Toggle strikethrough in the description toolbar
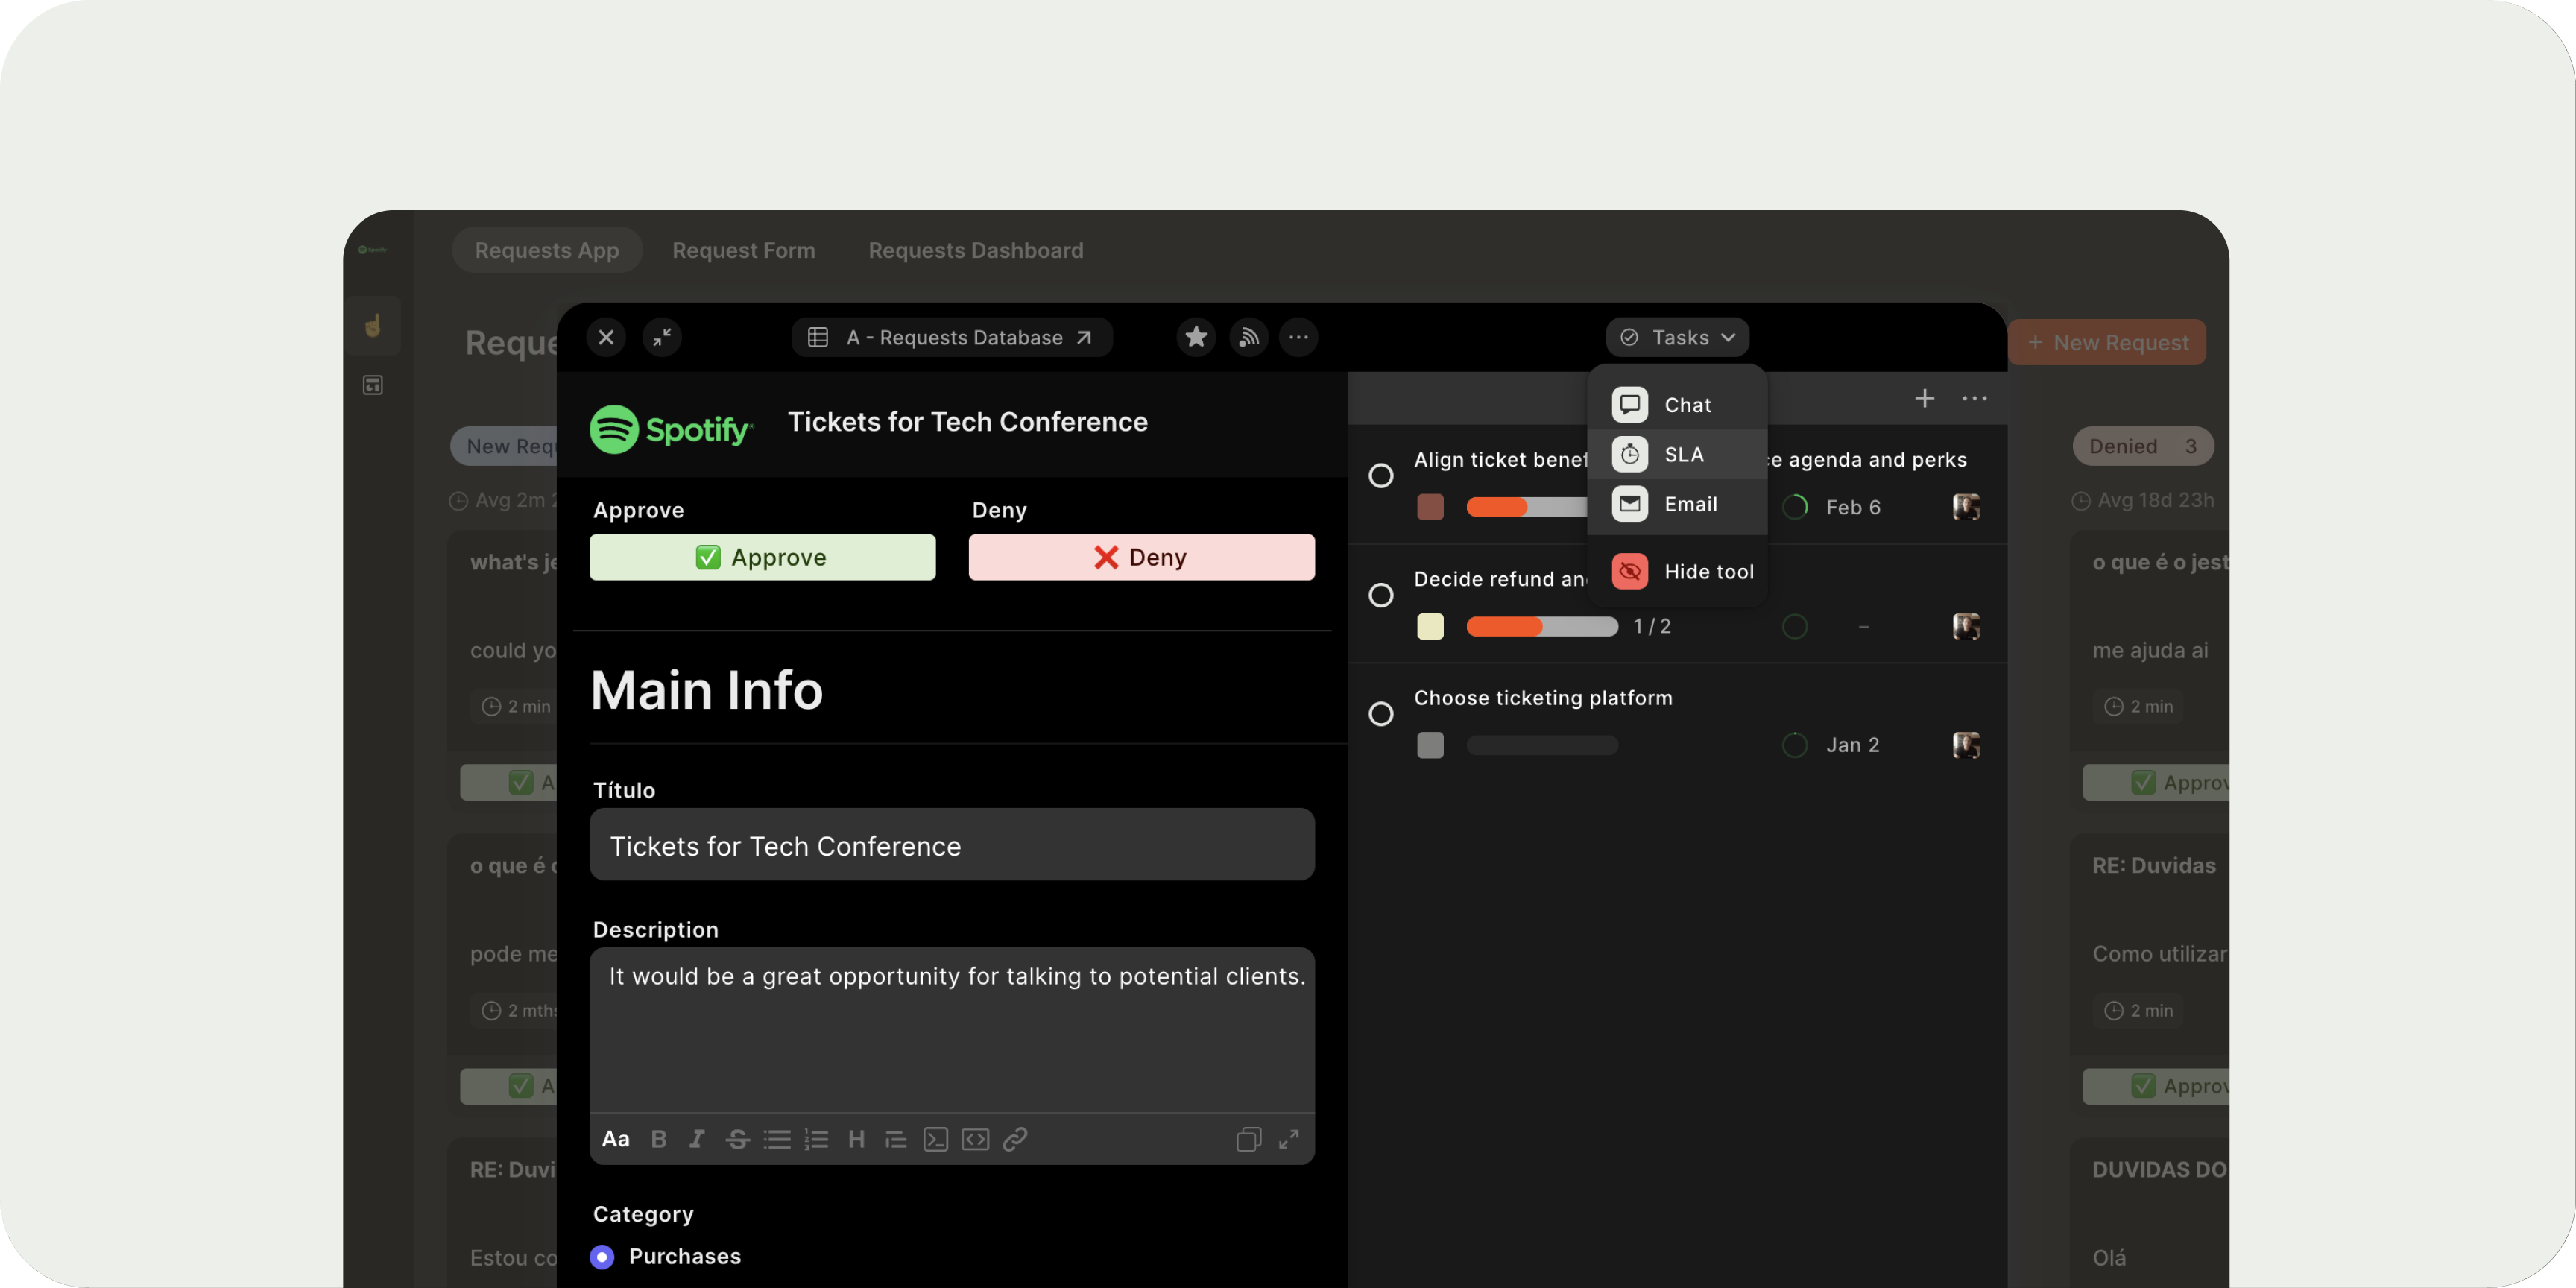Viewport: 2576px width, 1288px height. point(737,1139)
